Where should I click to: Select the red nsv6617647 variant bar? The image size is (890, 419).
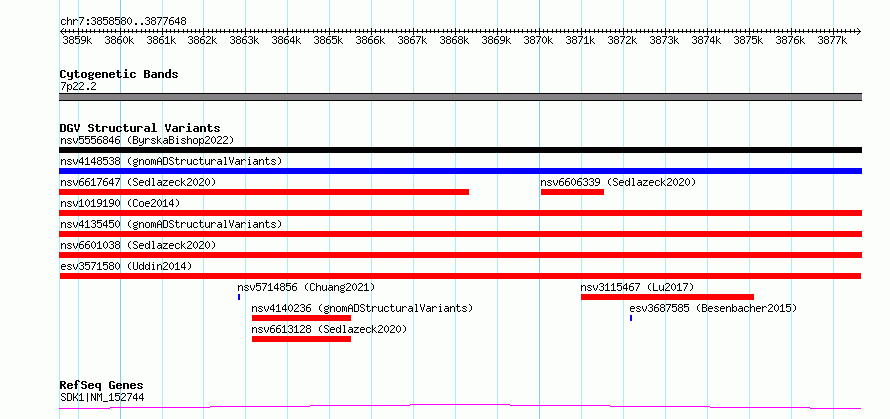tap(264, 192)
